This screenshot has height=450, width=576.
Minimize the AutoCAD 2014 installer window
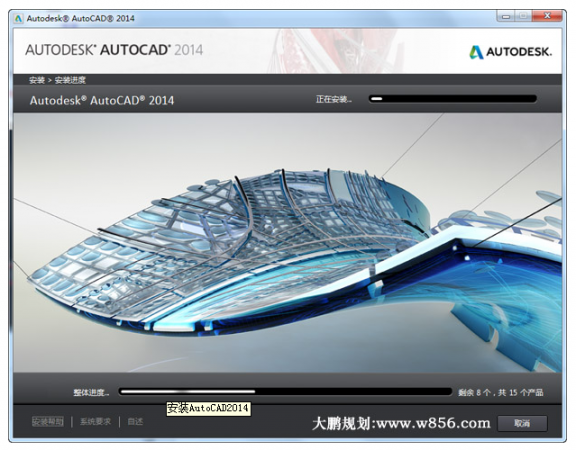click(506, 17)
